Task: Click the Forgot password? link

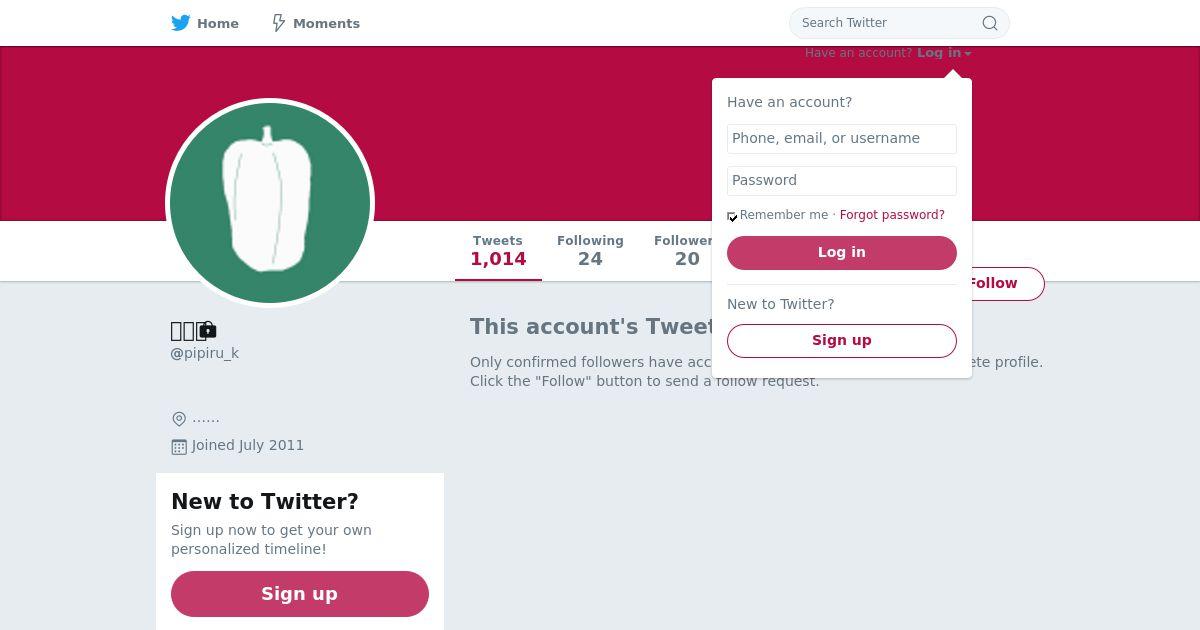Action: pos(892,215)
